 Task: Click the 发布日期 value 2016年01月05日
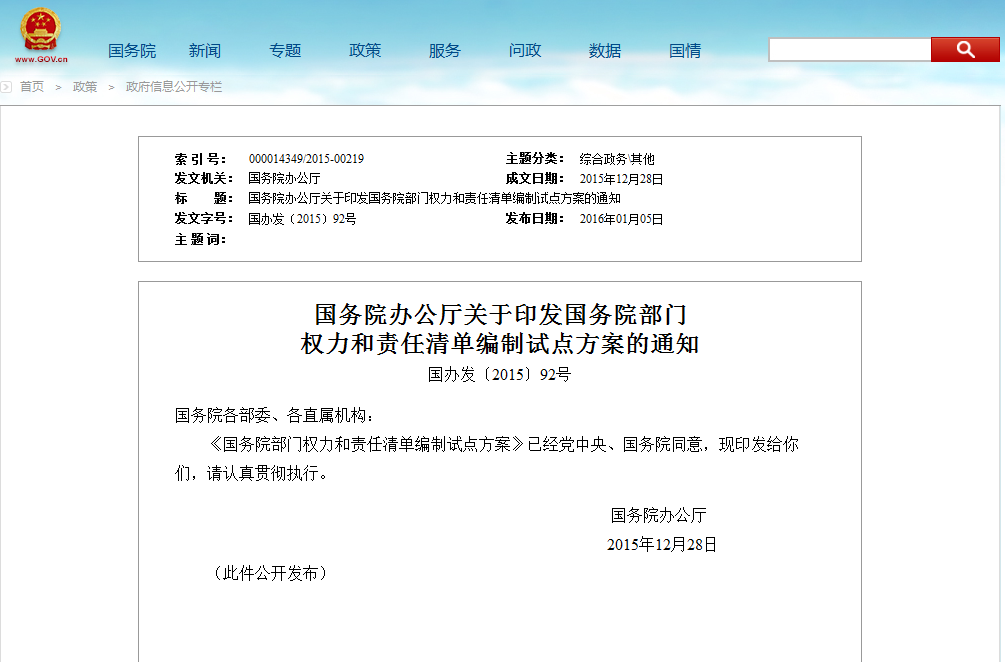tap(621, 219)
